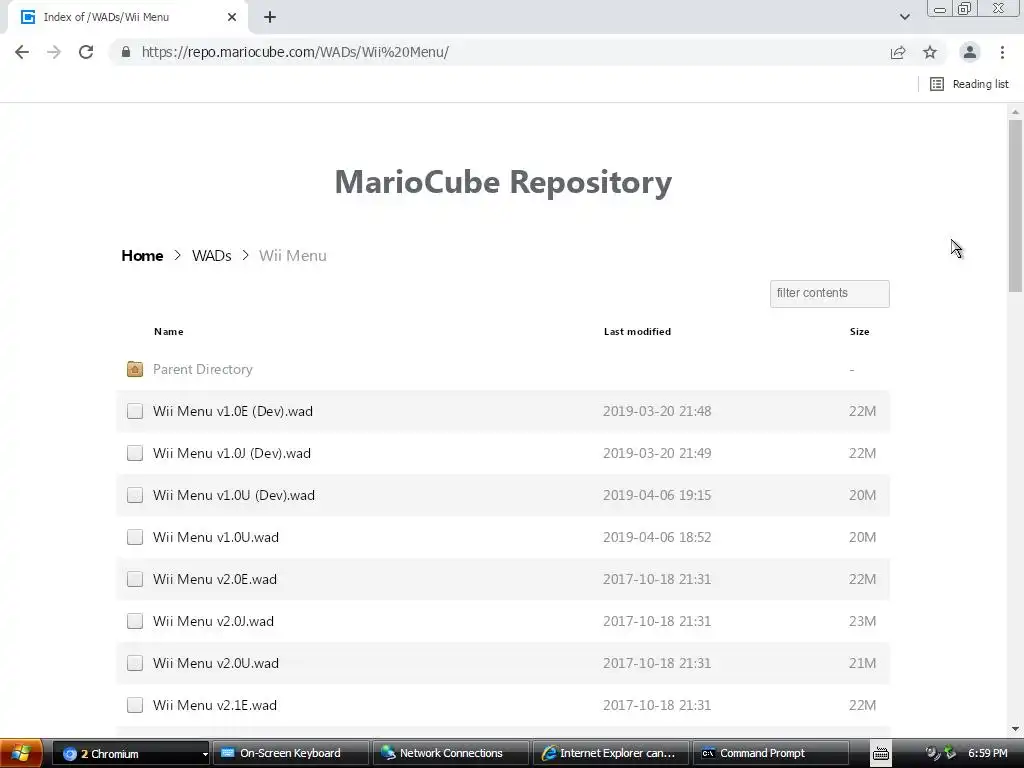Download Wii Menu v1.0J (Dev).wad

[x=232, y=453]
